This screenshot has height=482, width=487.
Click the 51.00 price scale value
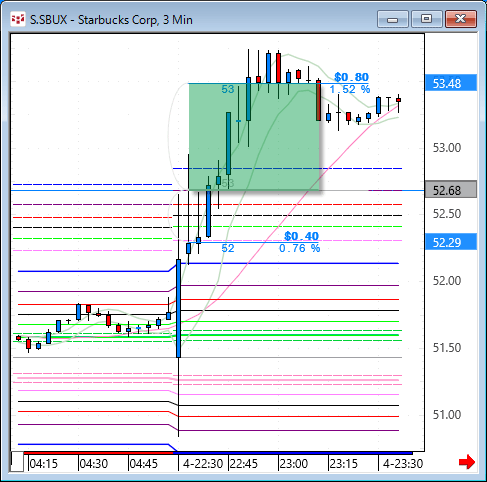click(x=447, y=415)
